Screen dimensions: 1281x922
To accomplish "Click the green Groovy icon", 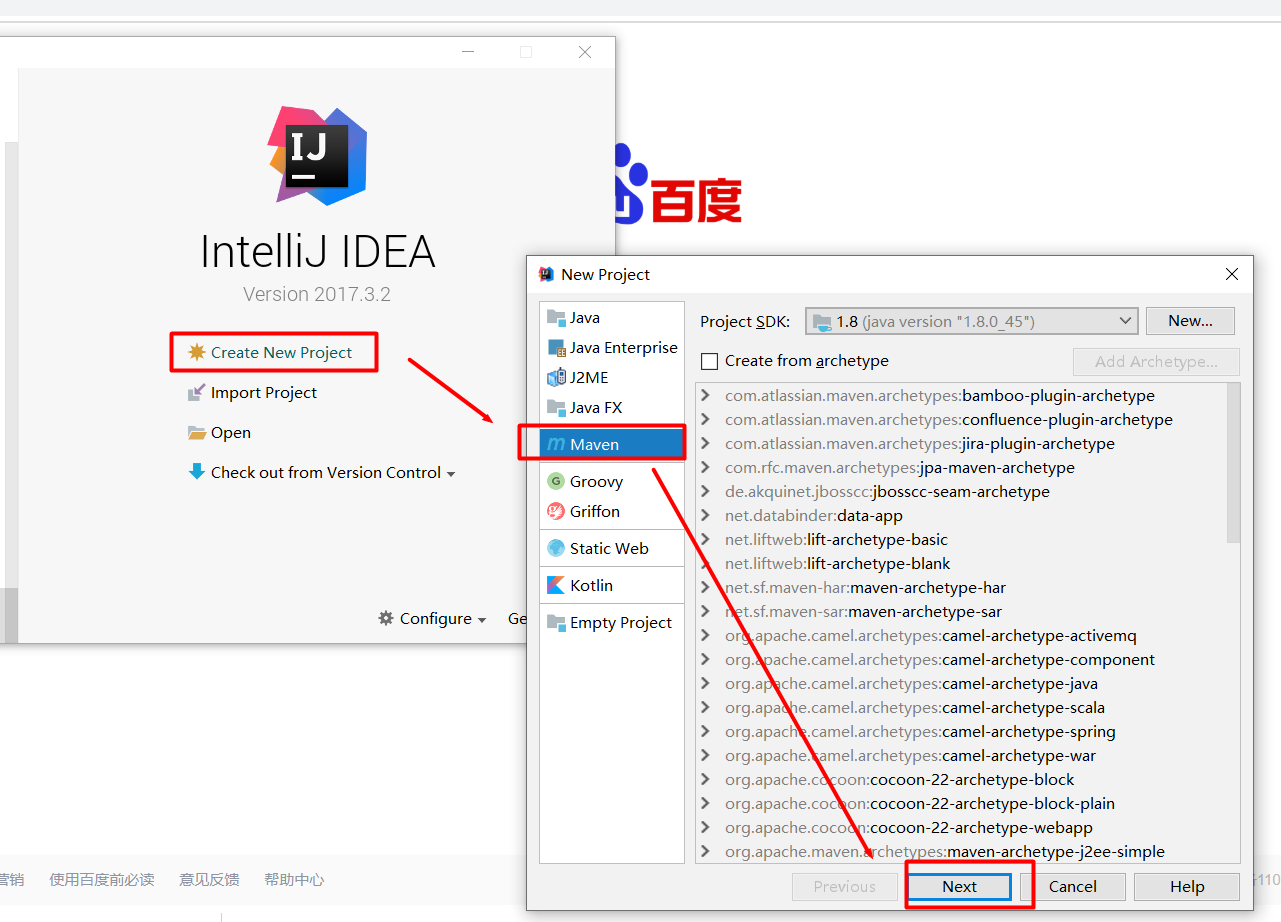I will (556, 482).
